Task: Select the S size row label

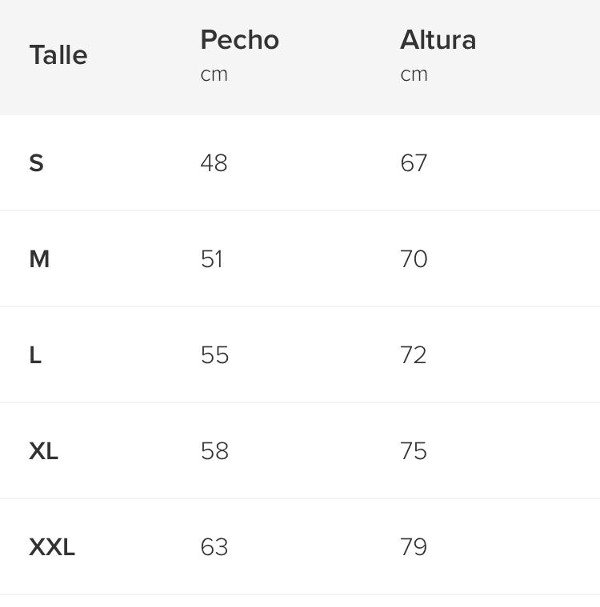Action: [36, 163]
